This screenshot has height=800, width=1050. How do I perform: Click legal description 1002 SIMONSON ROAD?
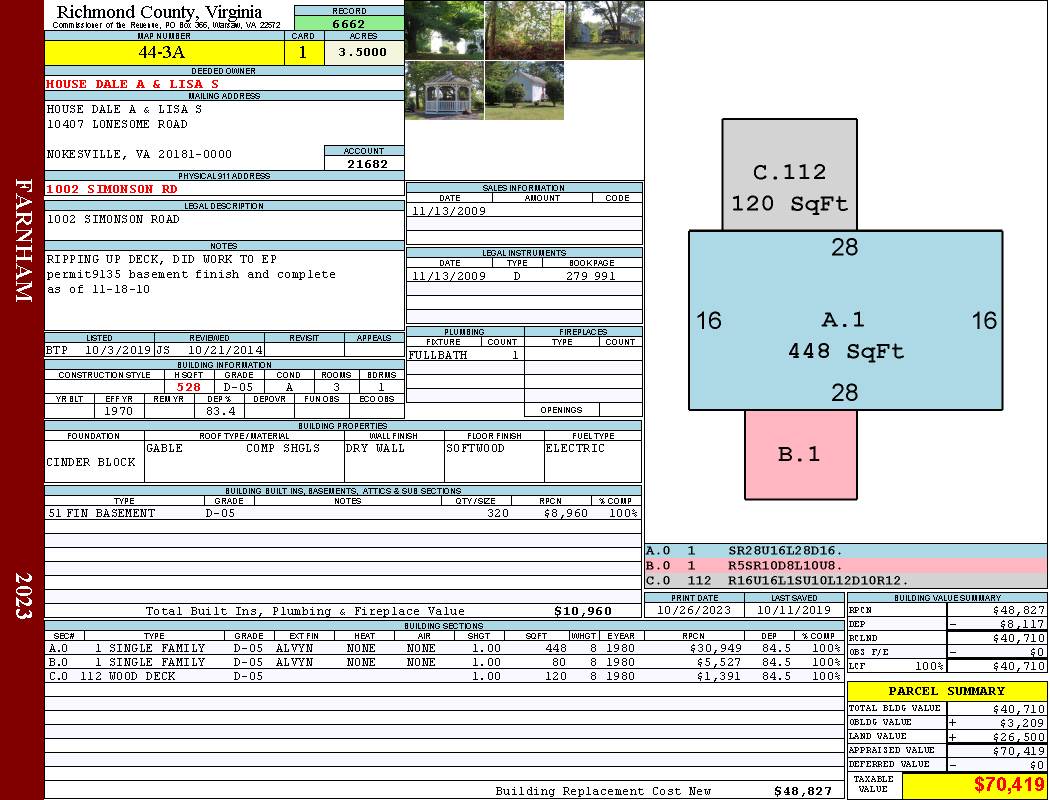pyautogui.click(x=113, y=219)
